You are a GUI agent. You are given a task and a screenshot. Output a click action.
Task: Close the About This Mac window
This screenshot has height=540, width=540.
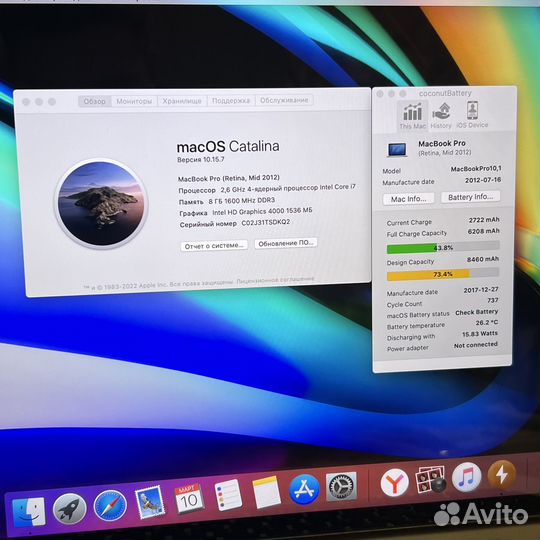(25, 102)
